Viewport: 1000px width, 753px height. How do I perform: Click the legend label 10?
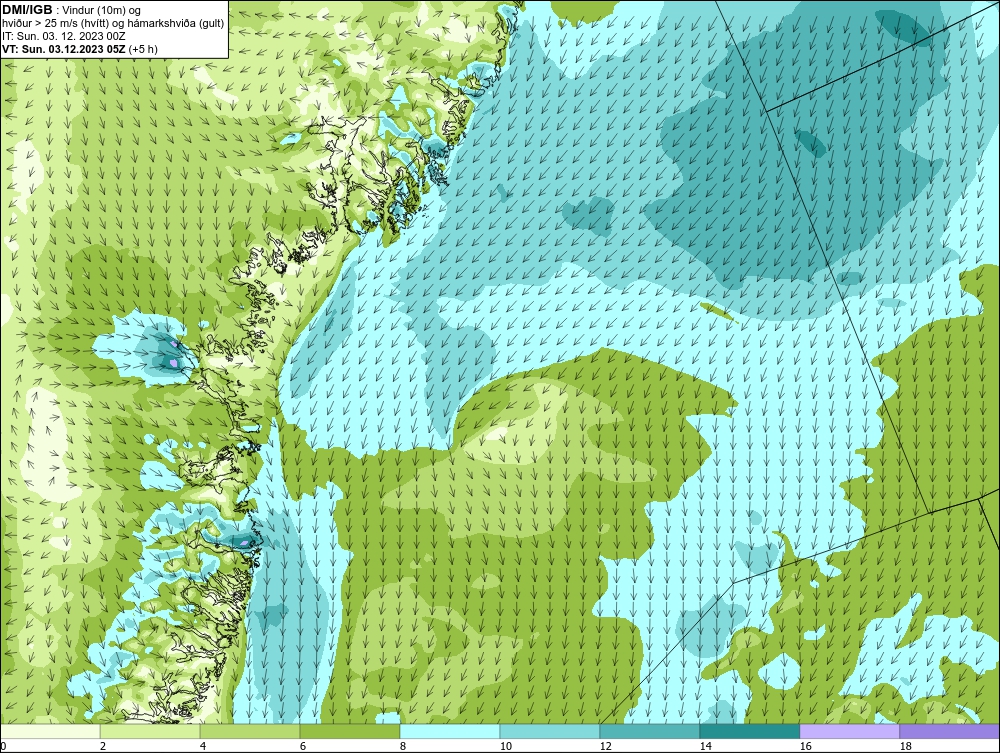(506, 746)
